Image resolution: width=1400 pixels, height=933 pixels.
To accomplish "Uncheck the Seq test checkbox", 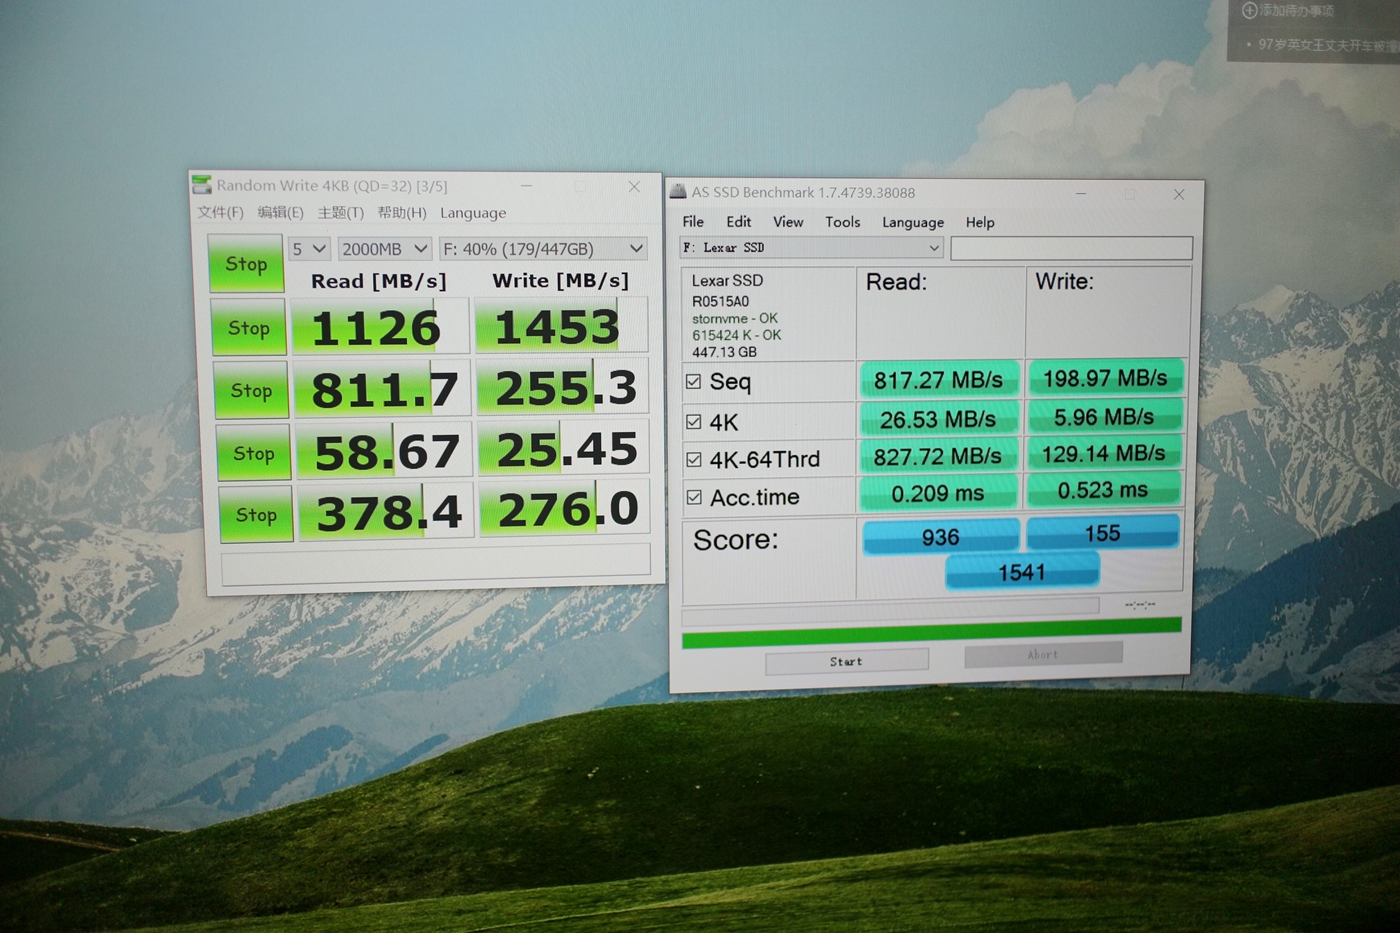I will [693, 381].
